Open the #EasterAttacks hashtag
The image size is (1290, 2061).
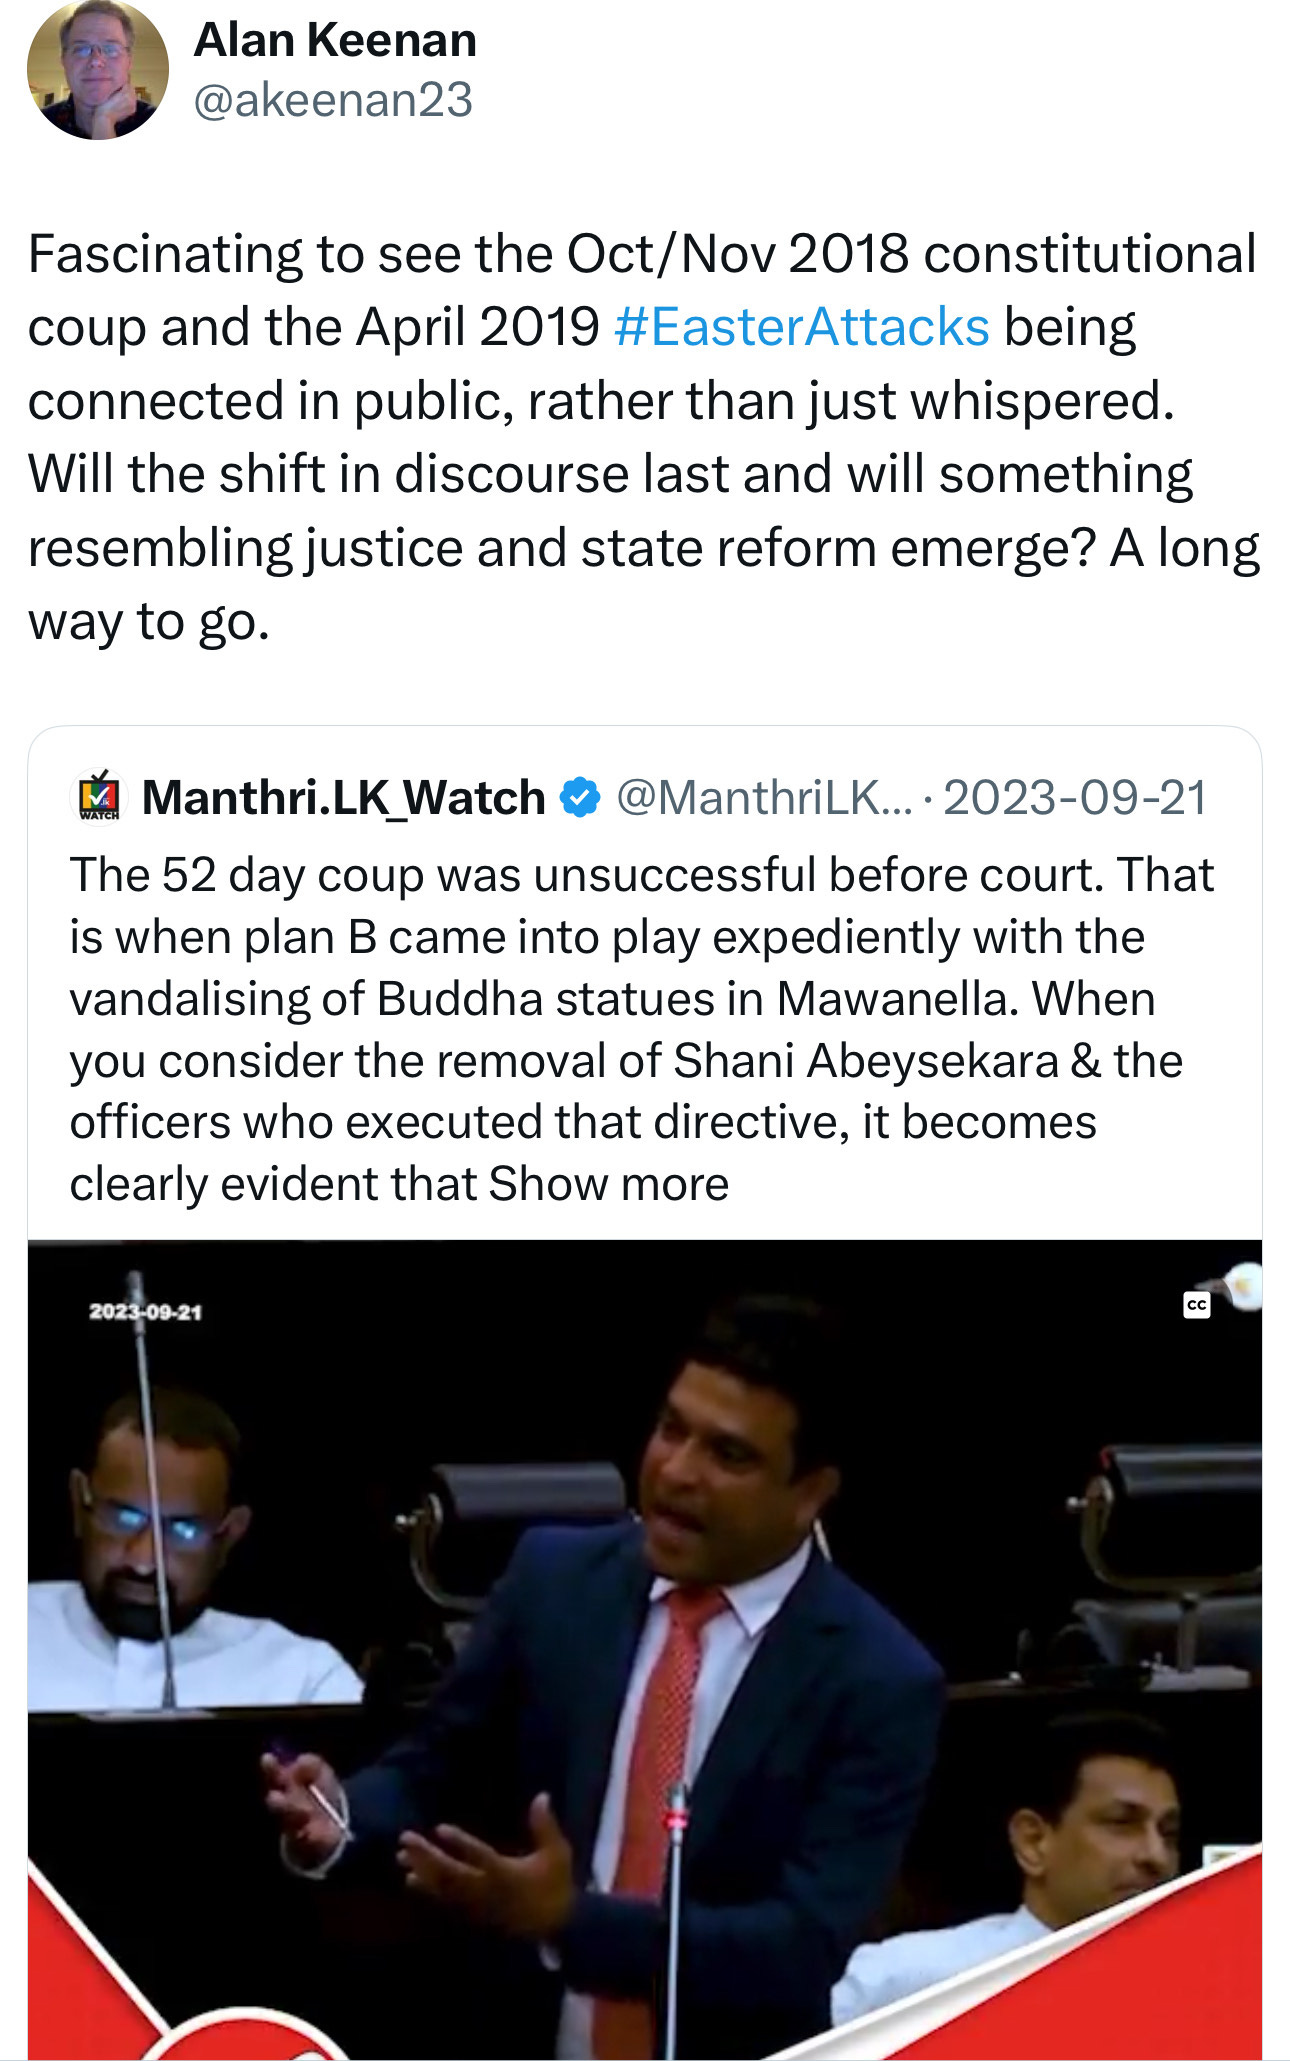coord(801,327)
